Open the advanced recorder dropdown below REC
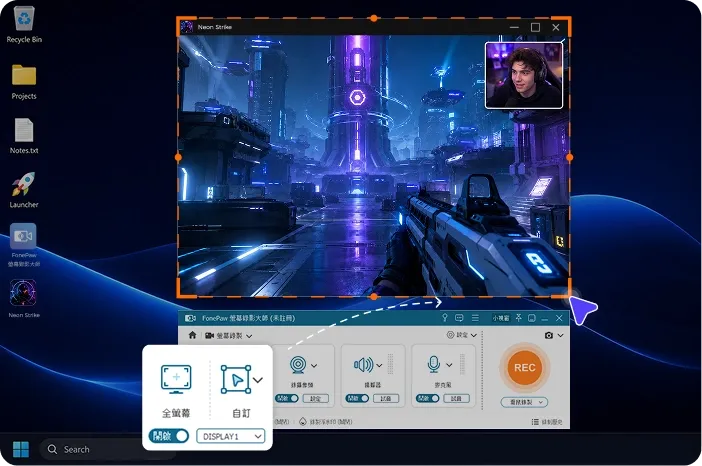The image size is (702, 466). pyautogui.click(x=524, y=402)
